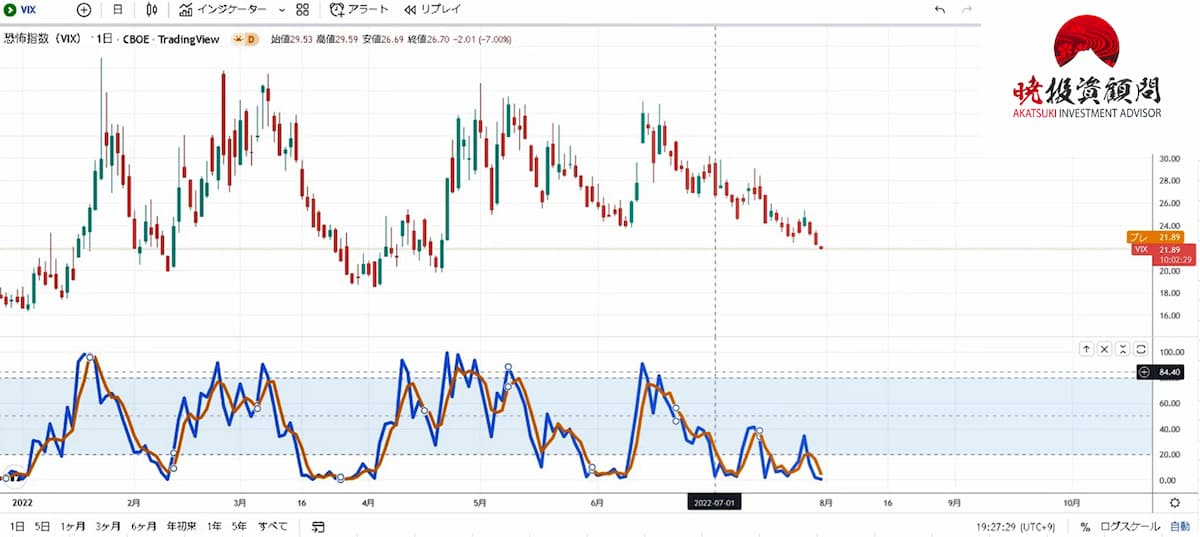
Task: Delete the stochastic indicator pane
Action: pyautogui.click(x=1104, y=349)
